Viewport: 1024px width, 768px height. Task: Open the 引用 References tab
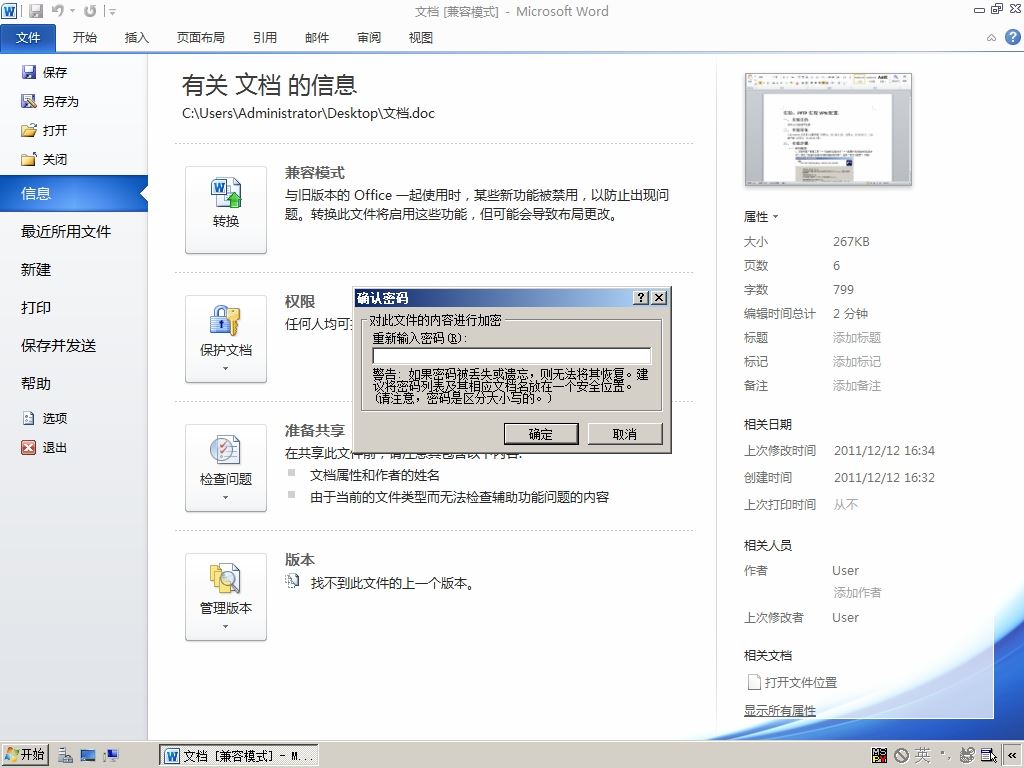(265, 38)
